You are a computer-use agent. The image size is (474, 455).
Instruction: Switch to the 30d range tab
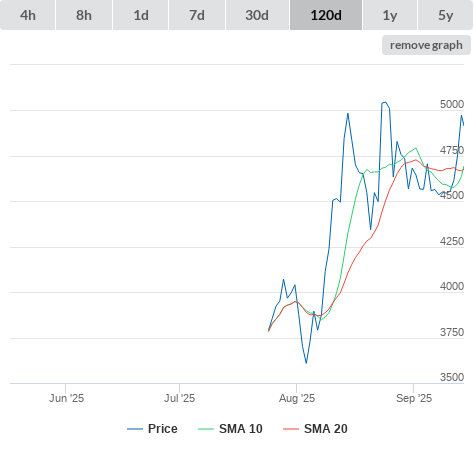click(257, 15)
